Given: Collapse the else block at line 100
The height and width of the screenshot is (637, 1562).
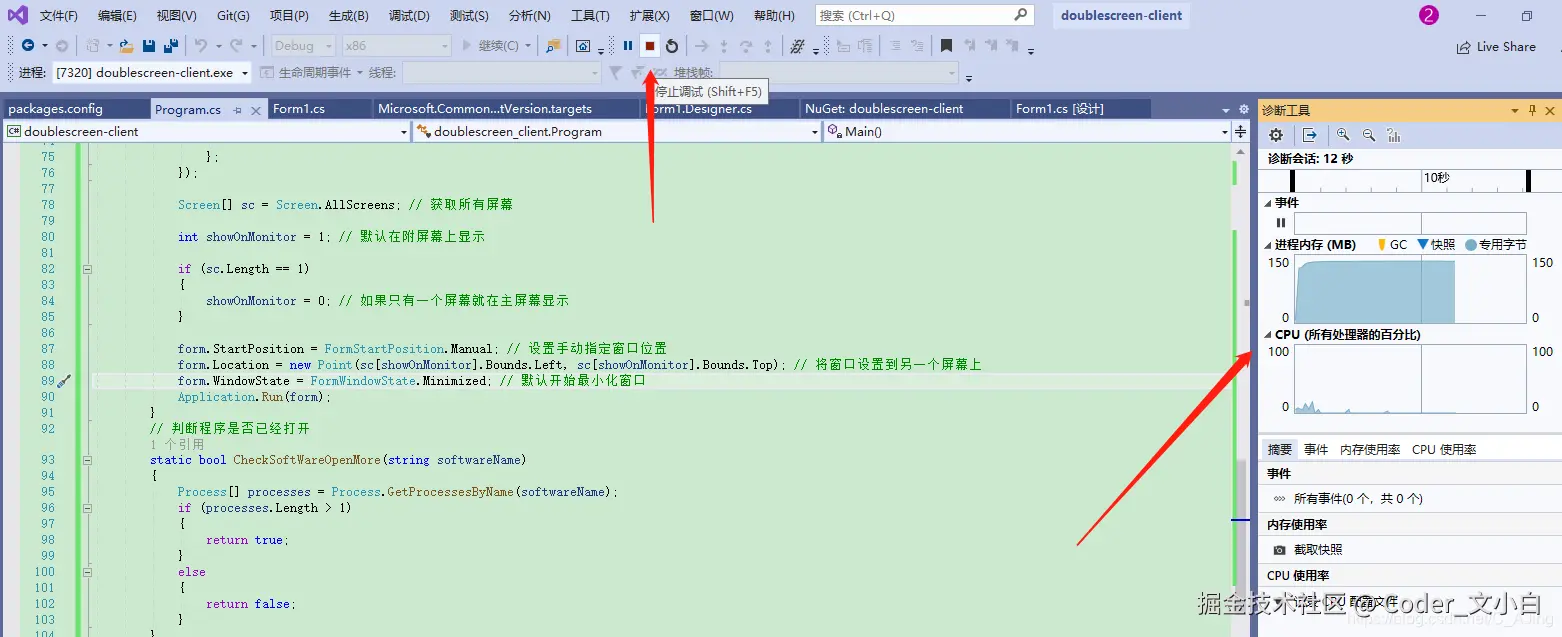Looking at the screenshot, I should click(x=87, y=572).
